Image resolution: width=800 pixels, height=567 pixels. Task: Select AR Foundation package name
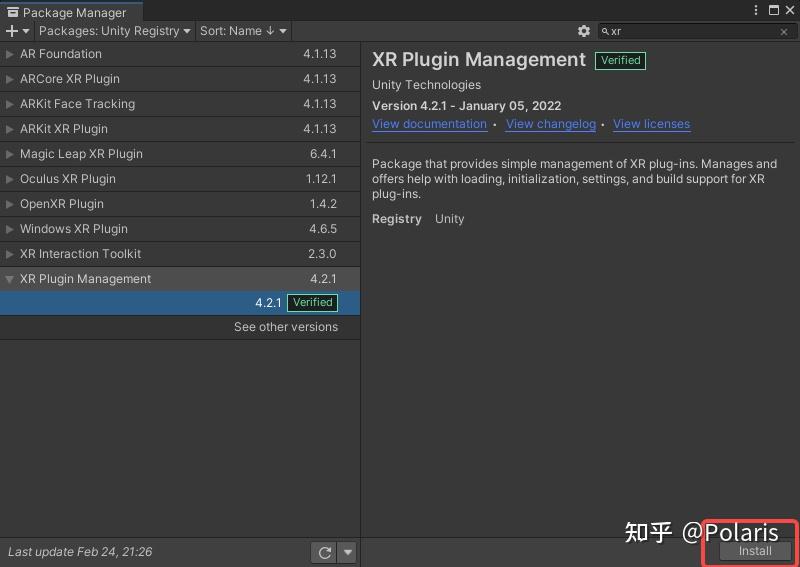pos(61,54)
